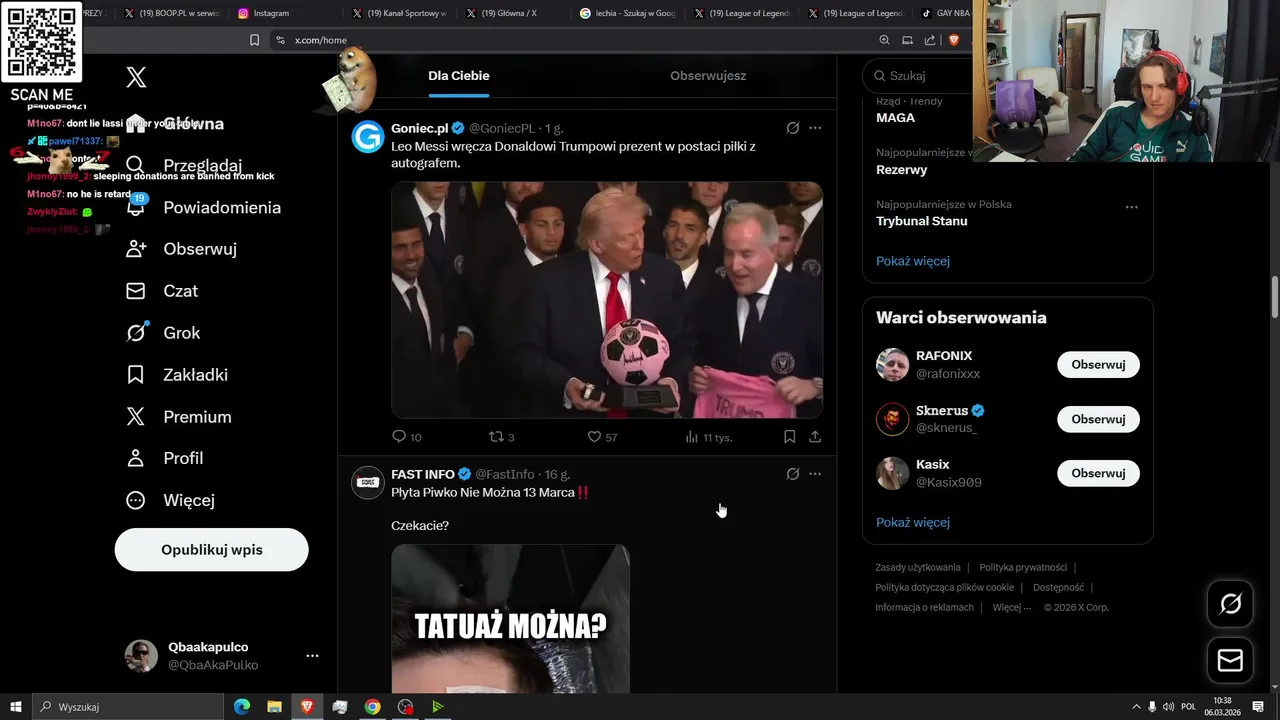Open Sknerus profile avatar

[893, 419]
